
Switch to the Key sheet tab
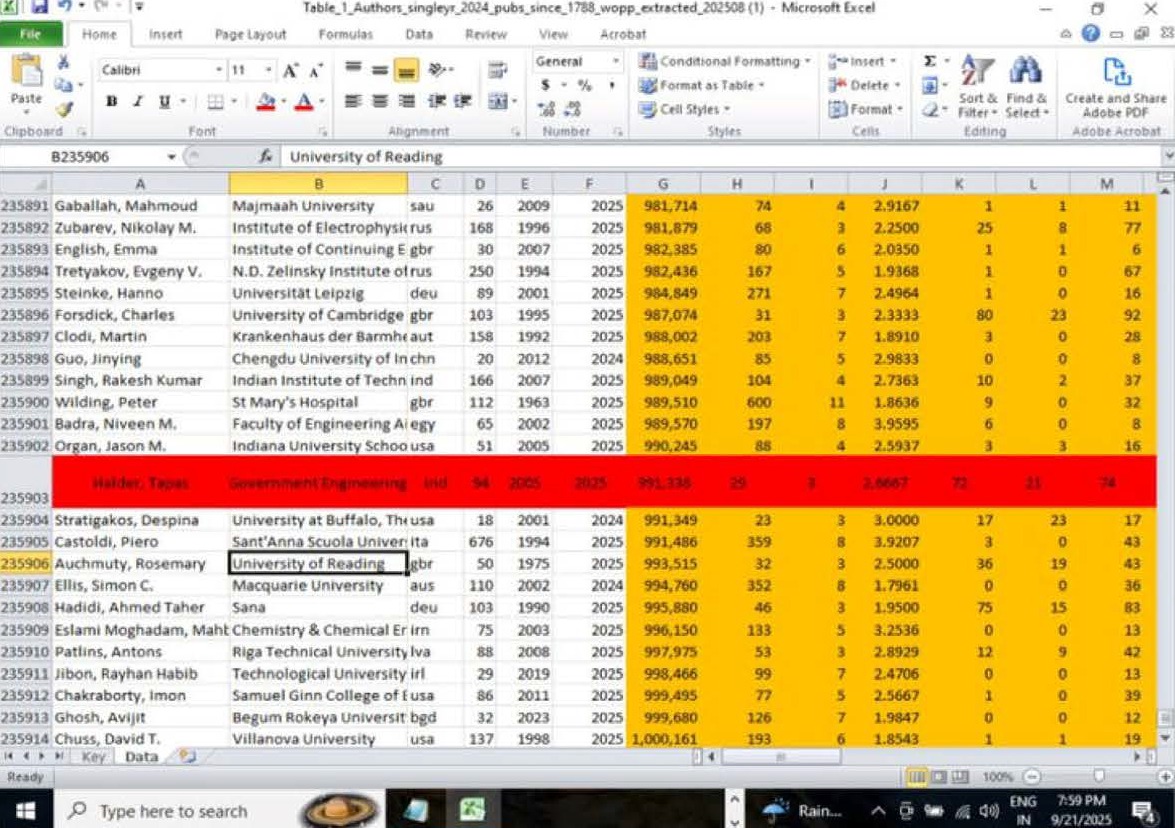click(x=93, y=757)
